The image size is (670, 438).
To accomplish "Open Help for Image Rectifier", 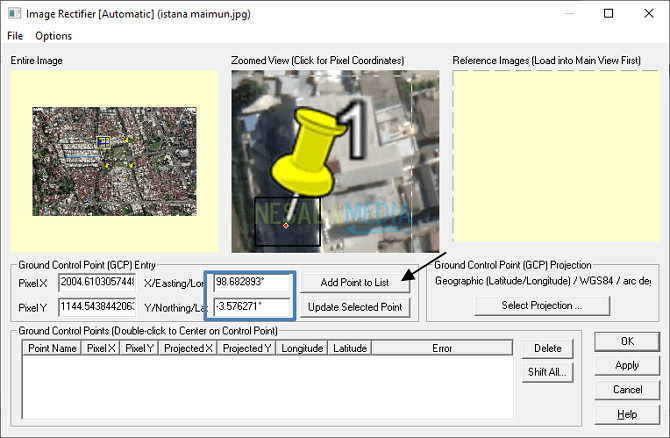I will tap(627, 414).
